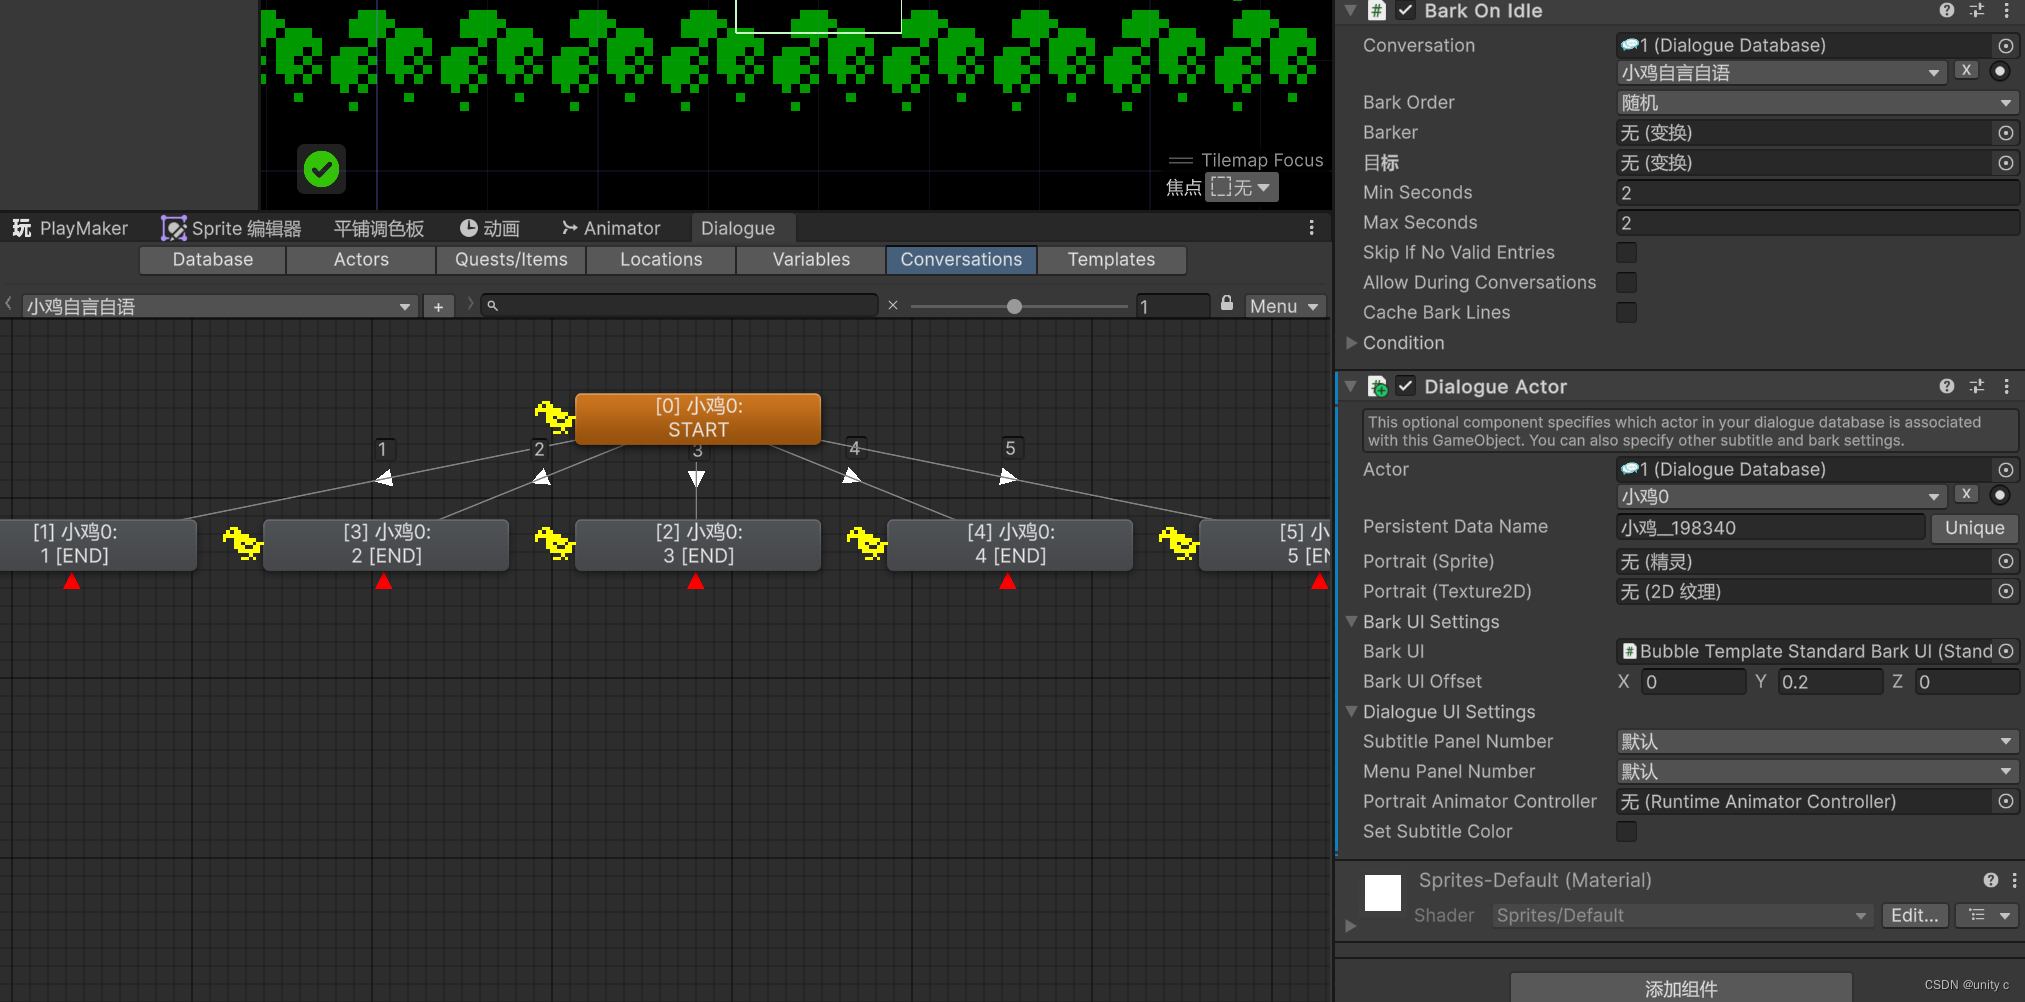The width and height of the screenshot is (2025, 1002).
Task: Enable Set Subtitle Color checkbox
Action: coord(1626,831)
